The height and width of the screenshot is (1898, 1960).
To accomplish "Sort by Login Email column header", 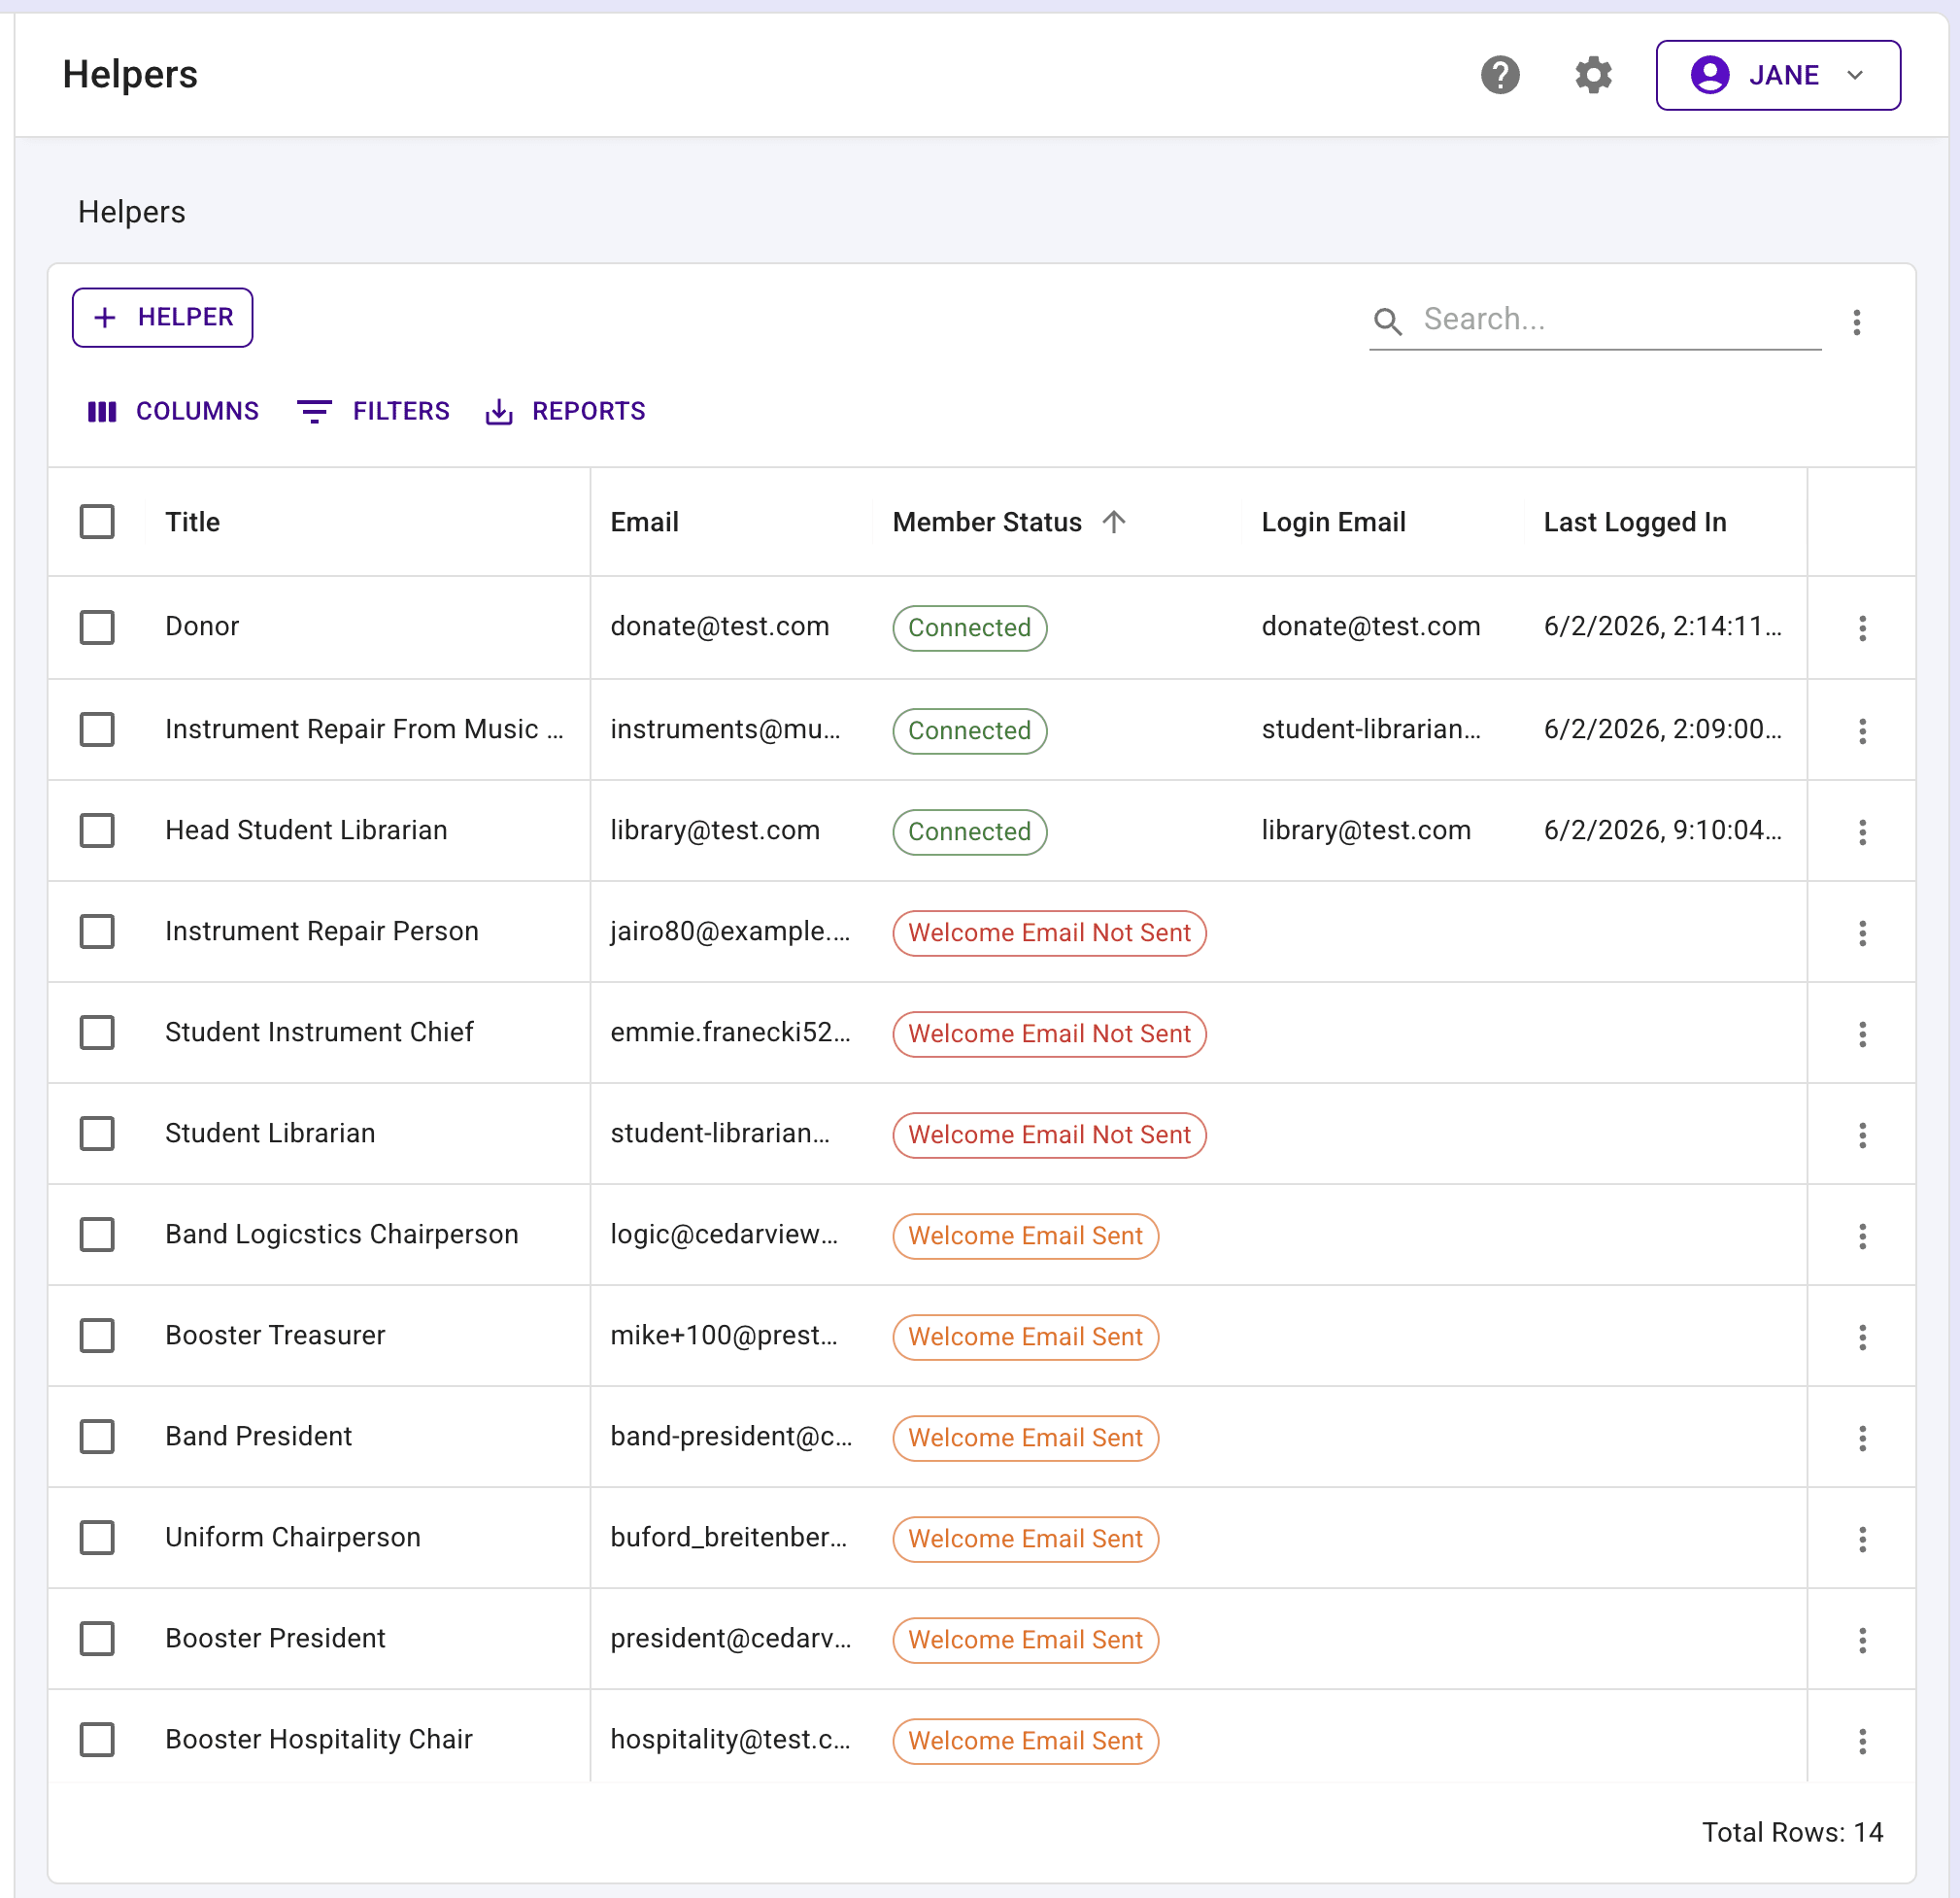I will (1333, 522).
